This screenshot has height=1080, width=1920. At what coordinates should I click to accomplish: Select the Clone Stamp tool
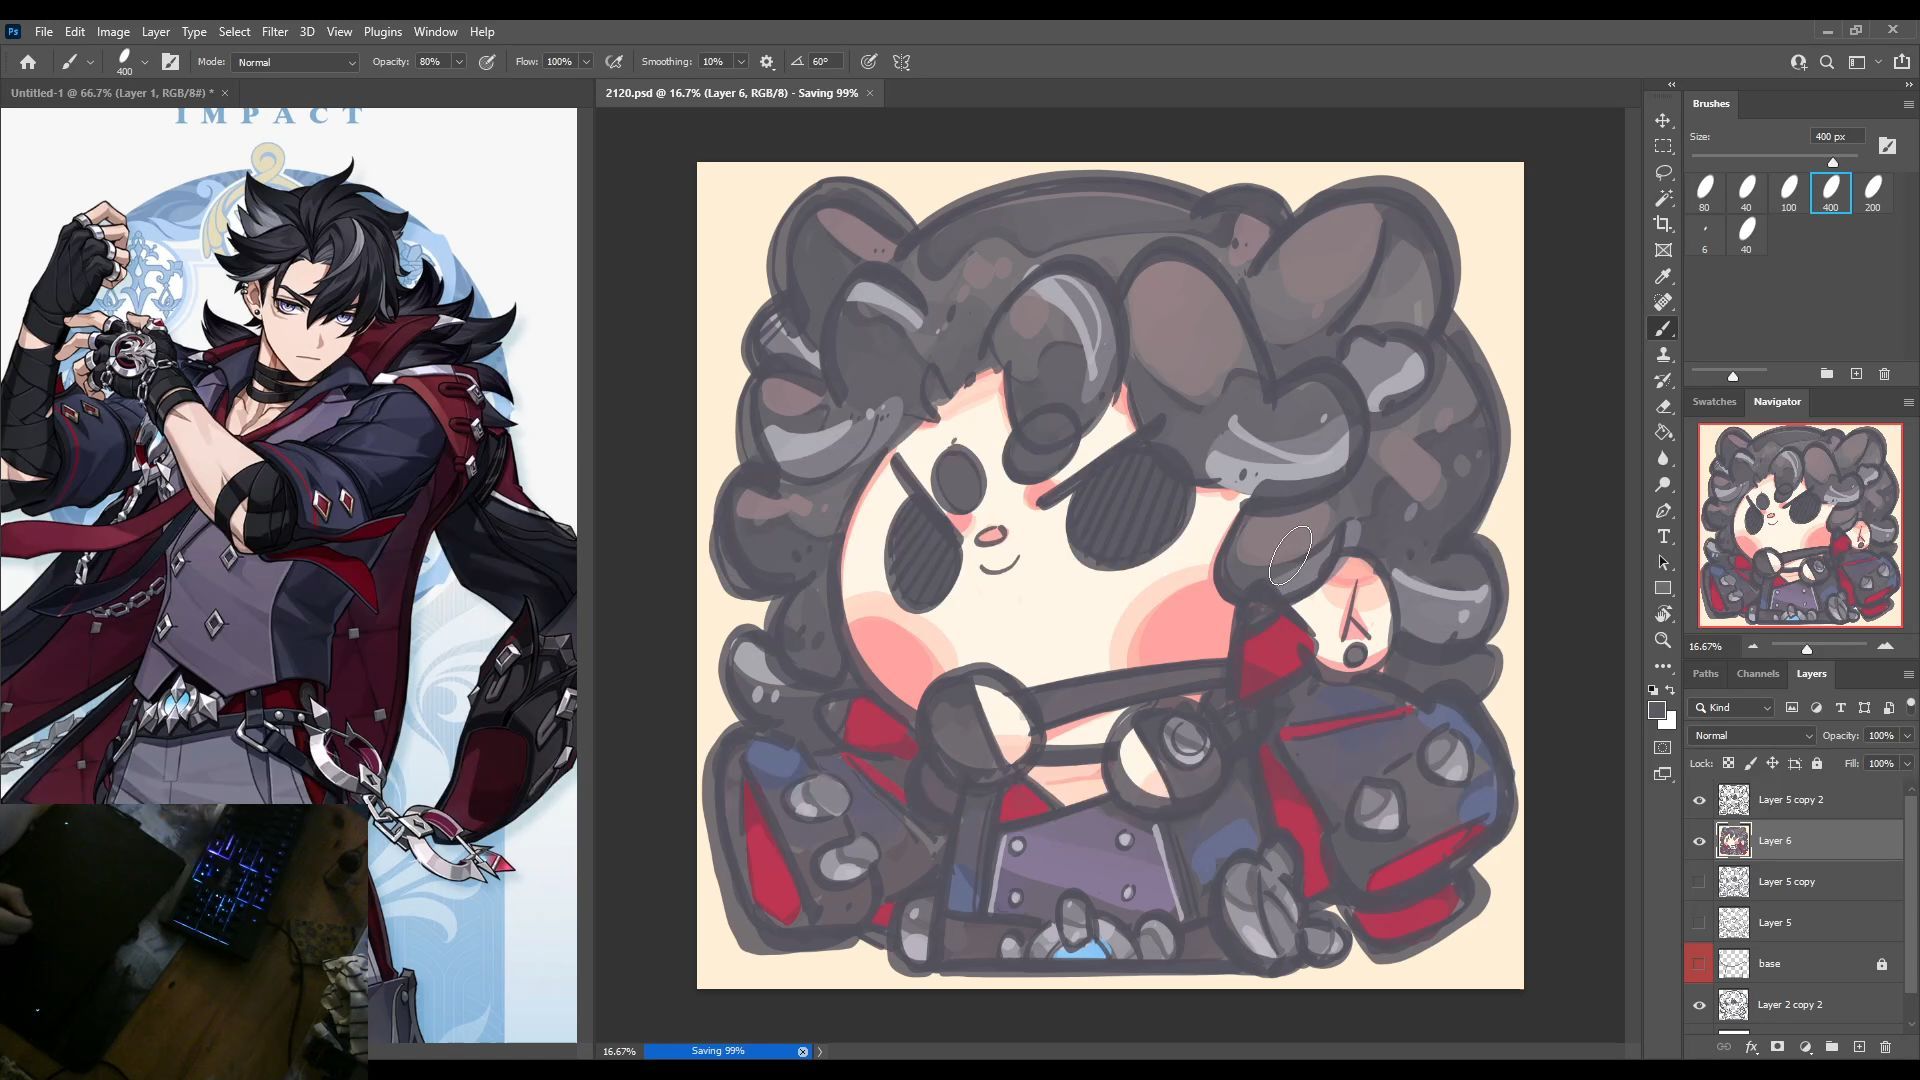tap(1663, 354)
